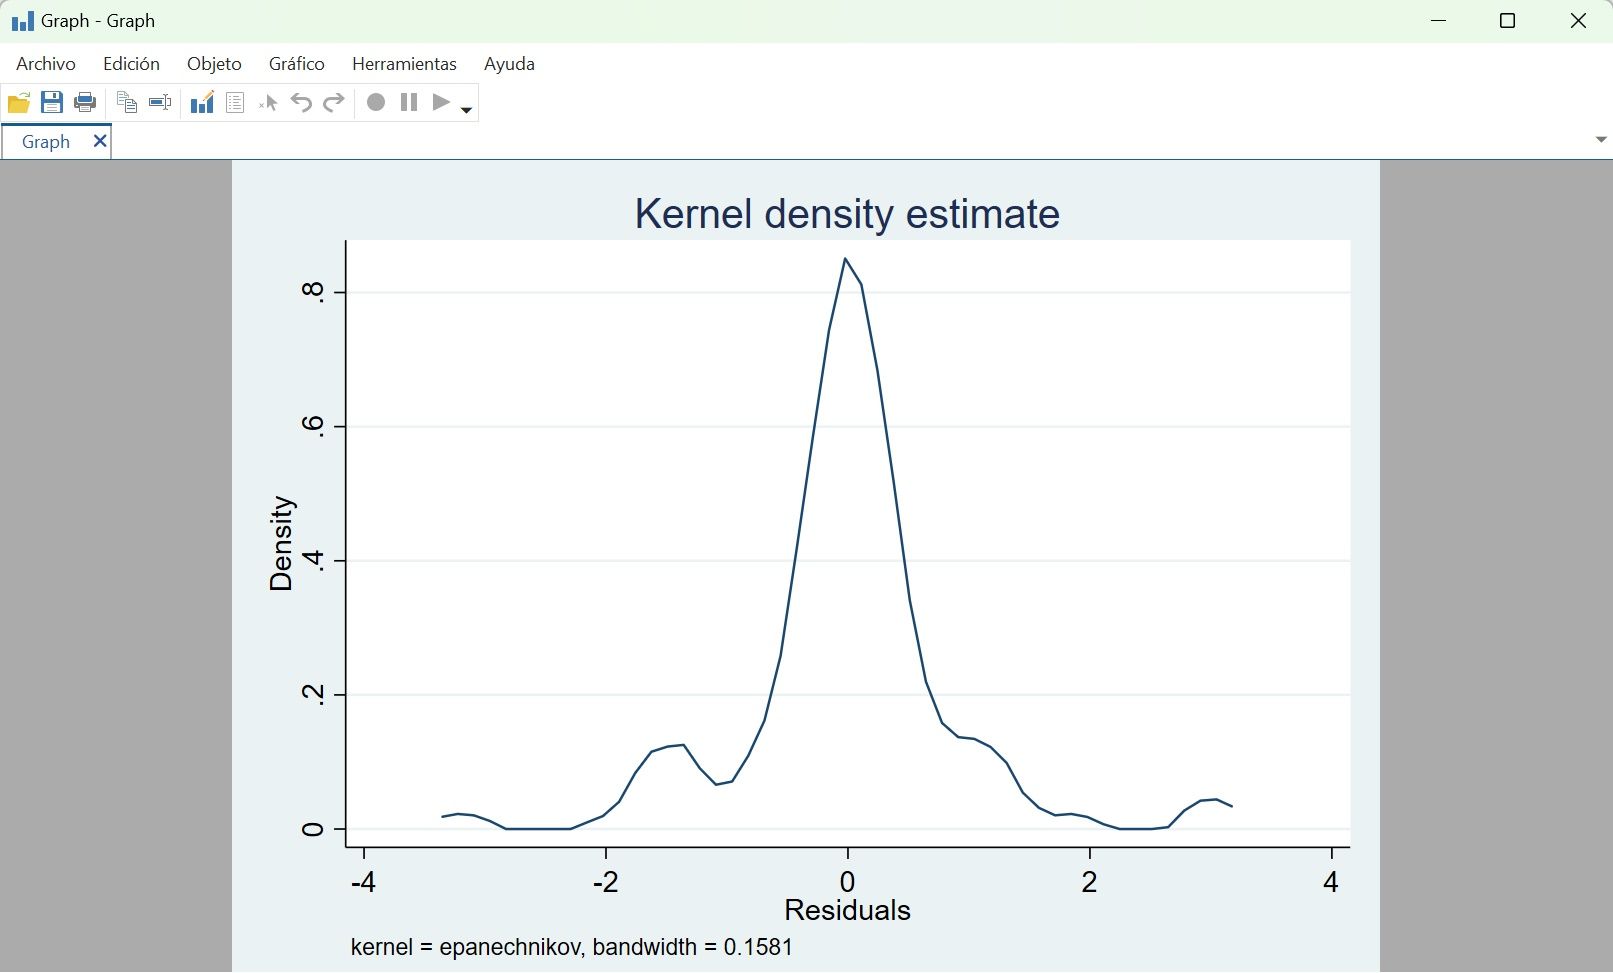
Task: Start recording with the circle button
Action: coord(376,103)
